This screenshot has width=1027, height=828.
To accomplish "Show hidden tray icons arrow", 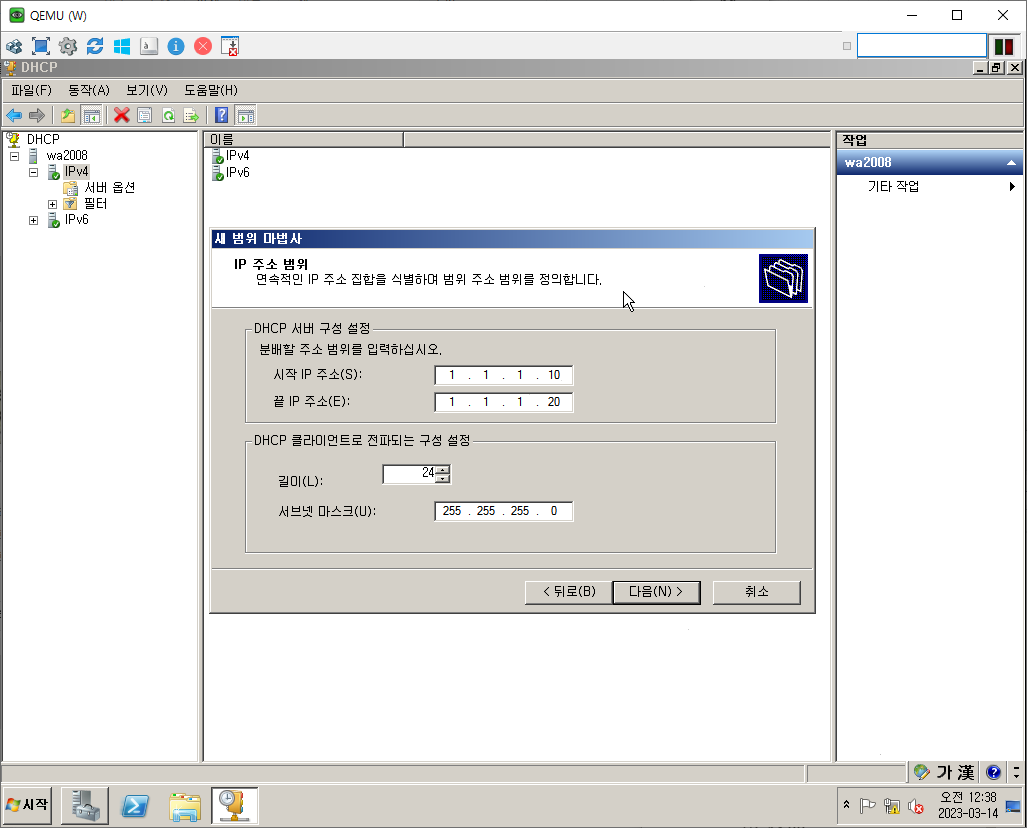I will click(x=846, y=804).
